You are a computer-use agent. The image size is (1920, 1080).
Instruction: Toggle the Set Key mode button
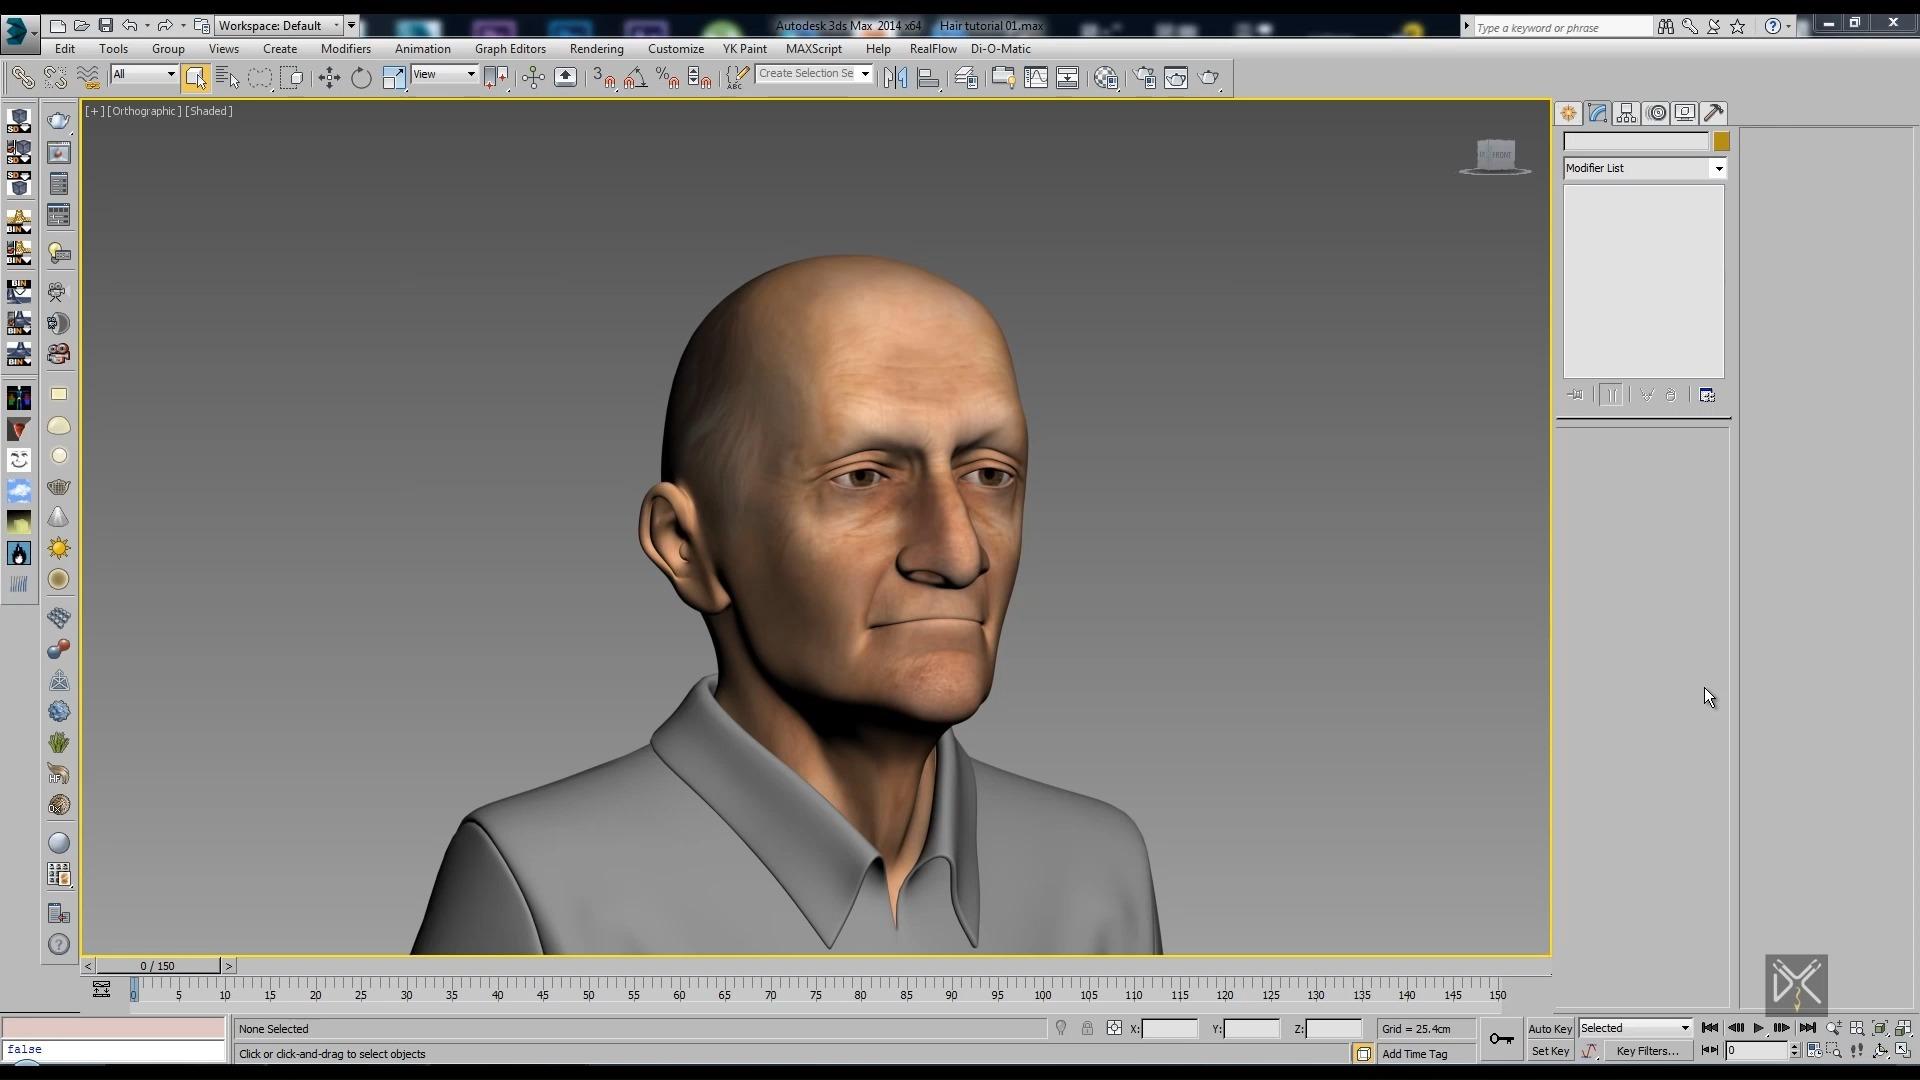click(1549, 1051)
